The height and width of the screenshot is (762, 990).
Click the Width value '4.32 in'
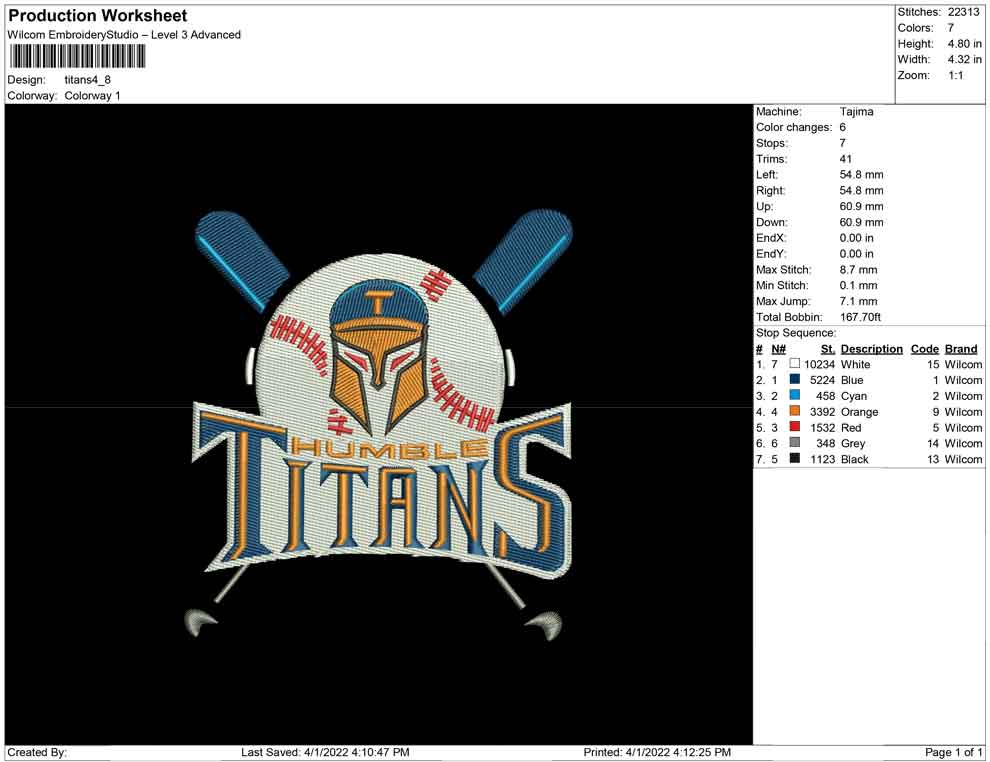[965, 59]
